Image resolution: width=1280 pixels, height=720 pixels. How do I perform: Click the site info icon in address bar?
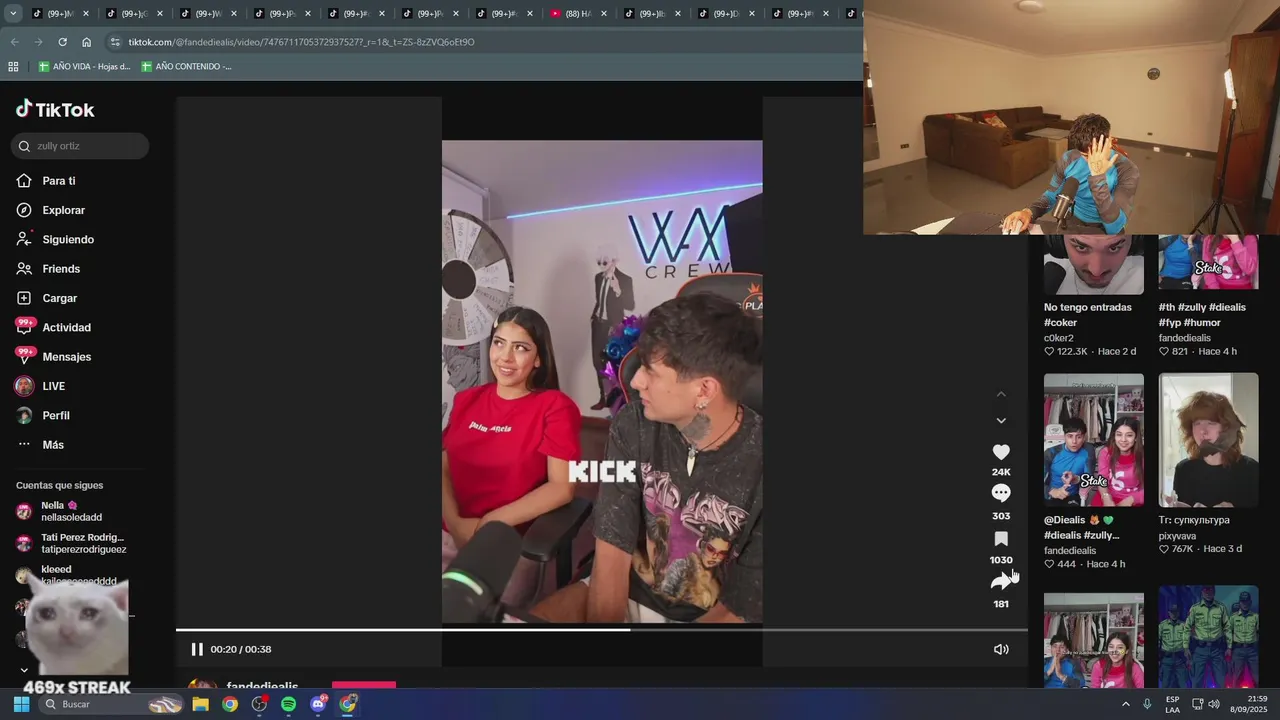tap(115, 42)
